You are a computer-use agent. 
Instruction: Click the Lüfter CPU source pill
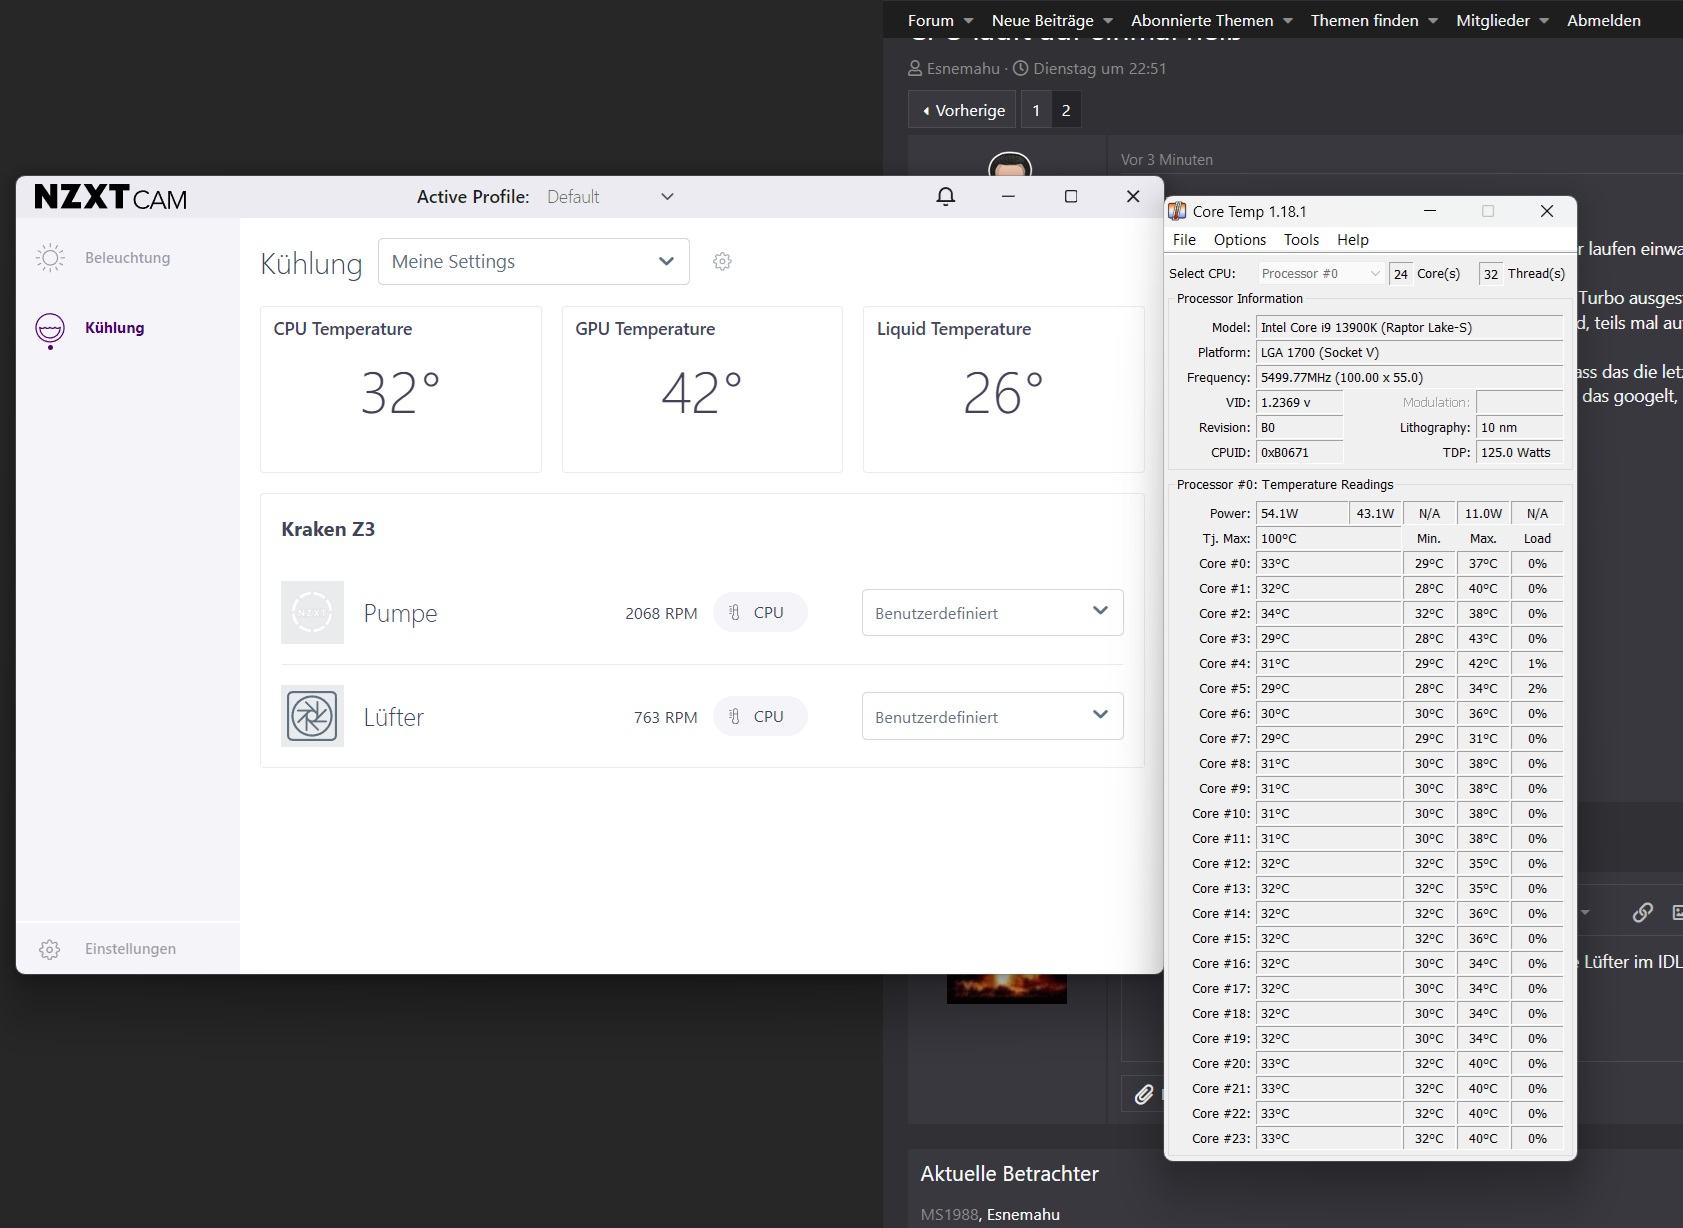[x=760, y=716]
